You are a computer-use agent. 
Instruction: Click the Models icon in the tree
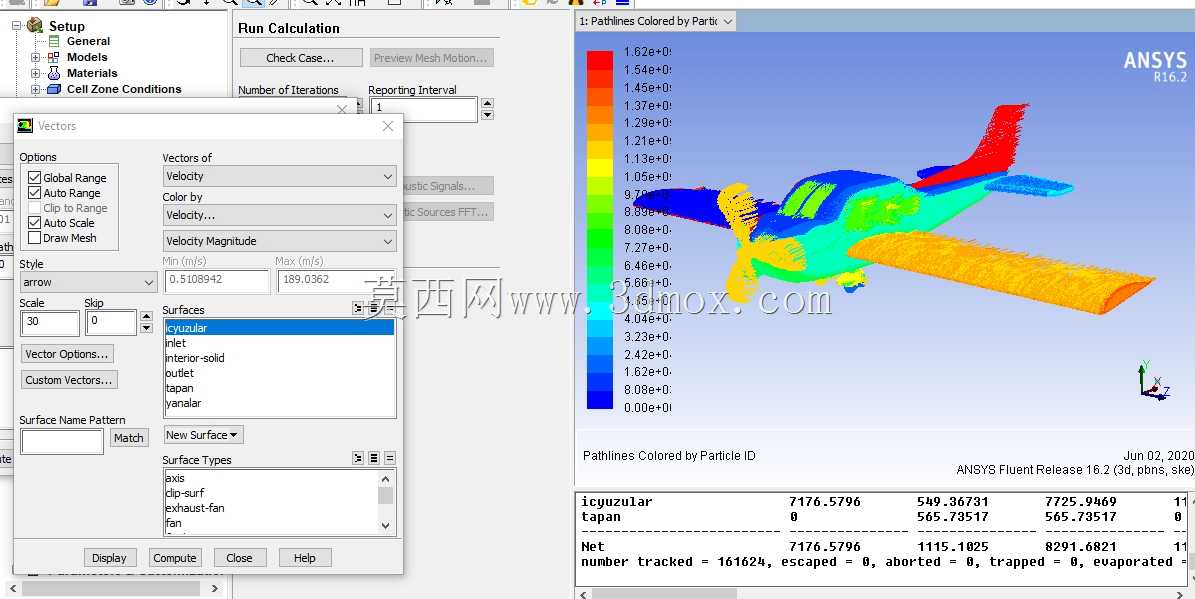point(53,57)
